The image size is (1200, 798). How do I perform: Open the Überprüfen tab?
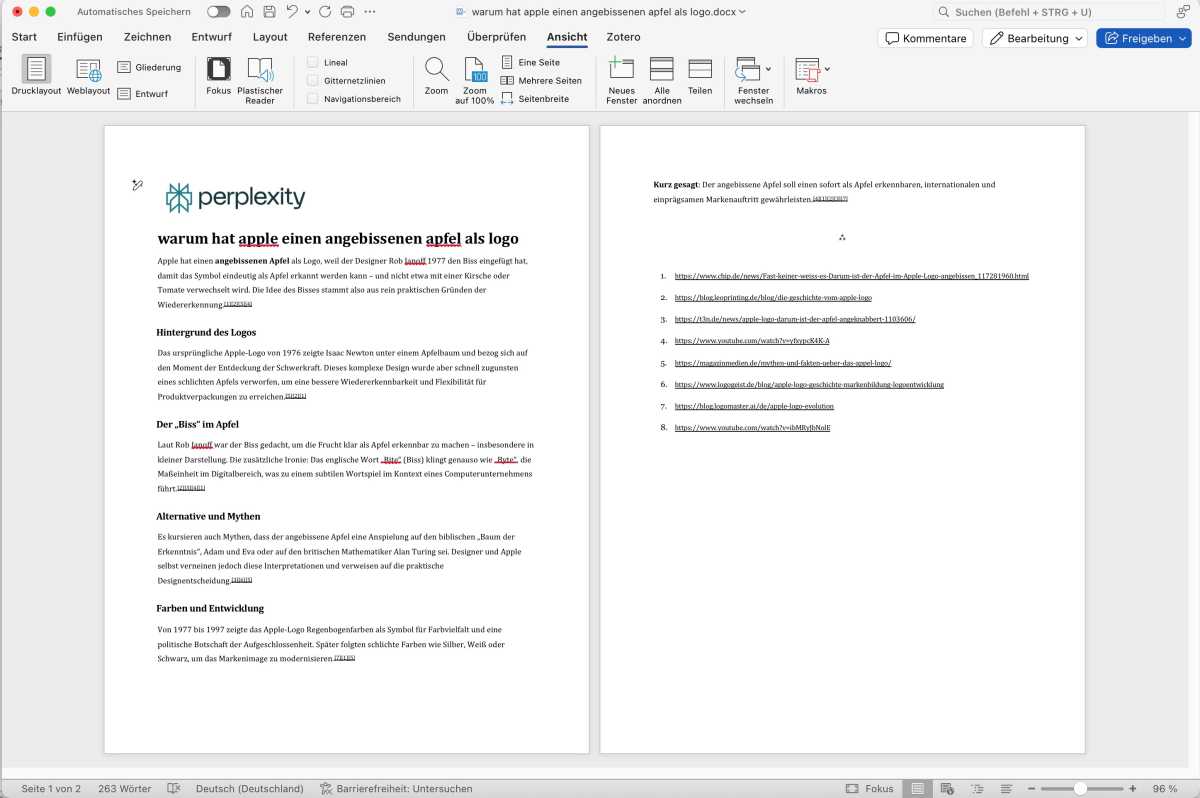(x=496, y=37)
